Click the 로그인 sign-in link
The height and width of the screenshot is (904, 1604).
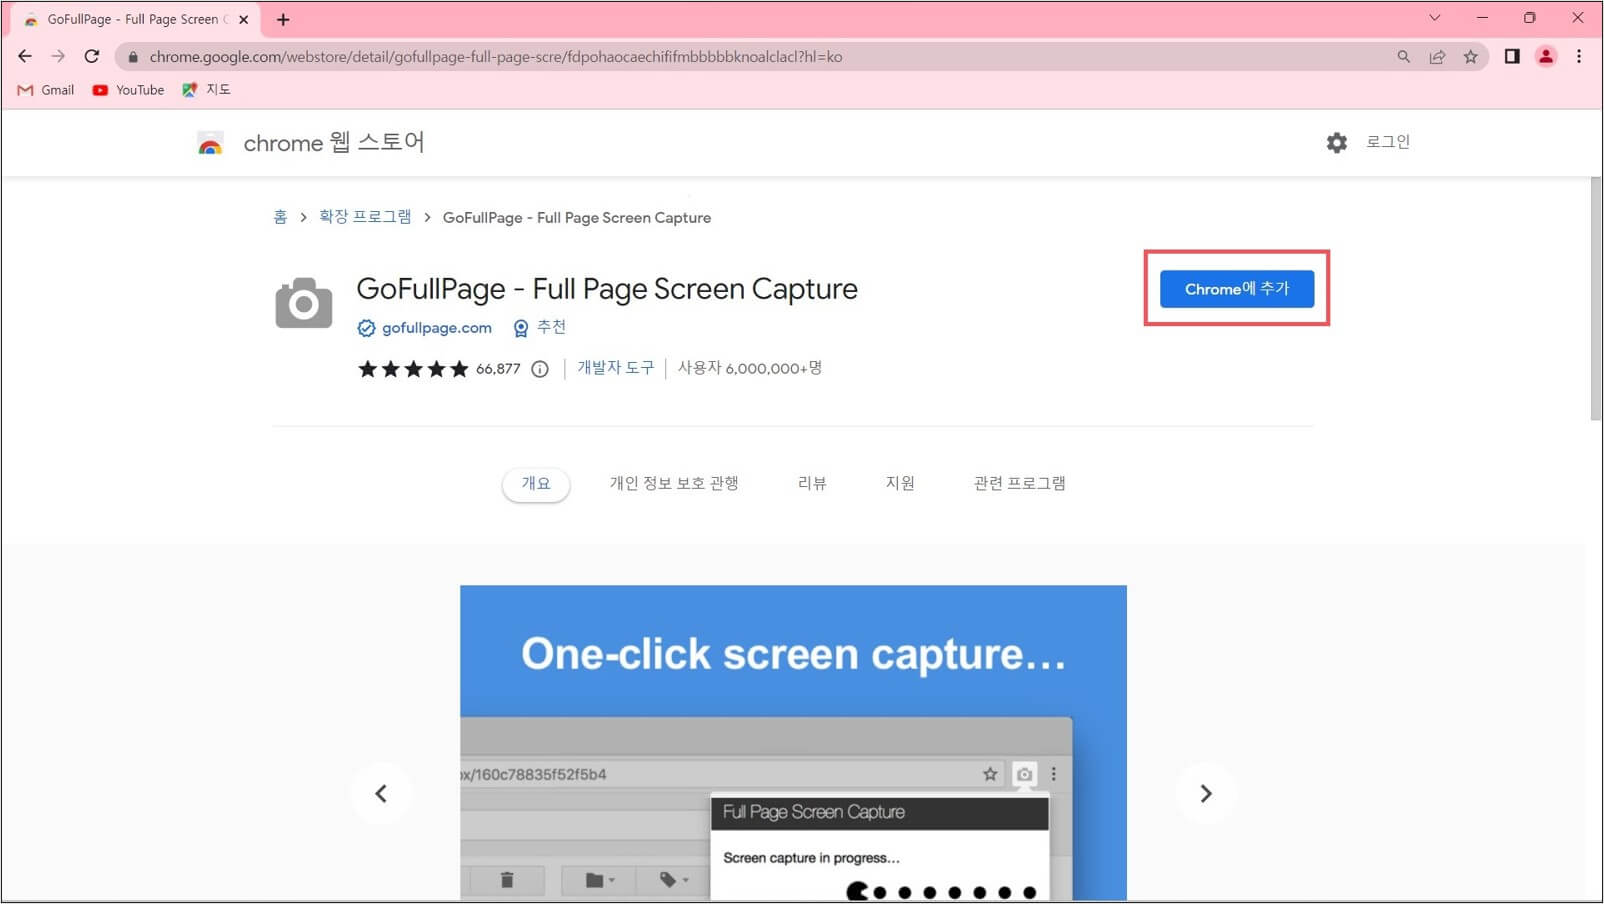coord(1388,142)
